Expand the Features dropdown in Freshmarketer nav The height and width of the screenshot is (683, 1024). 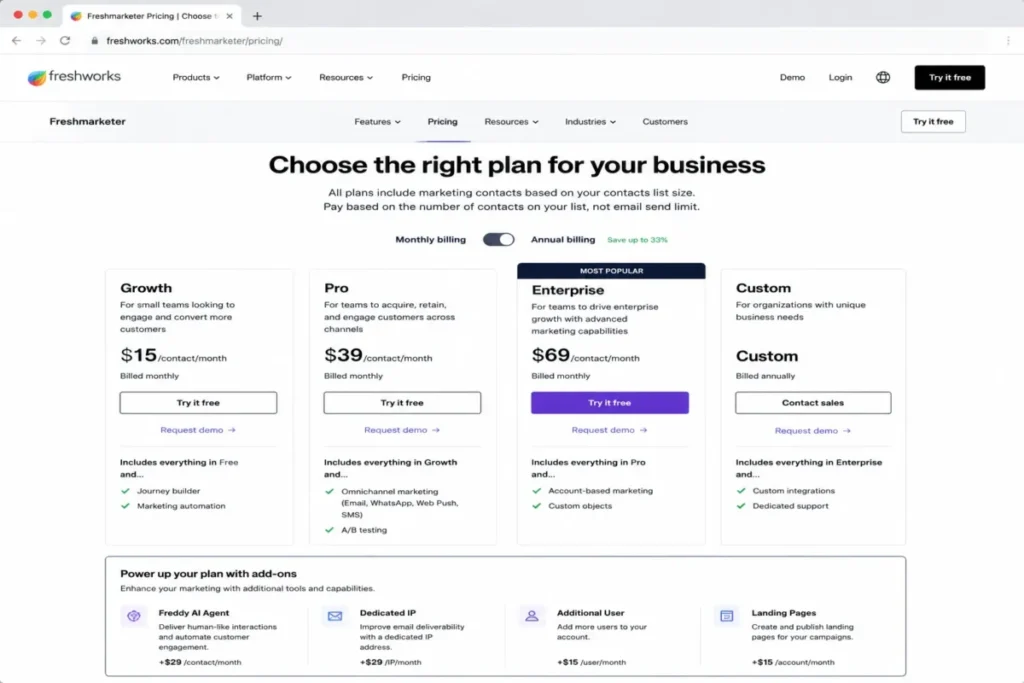tap(377, 121)
